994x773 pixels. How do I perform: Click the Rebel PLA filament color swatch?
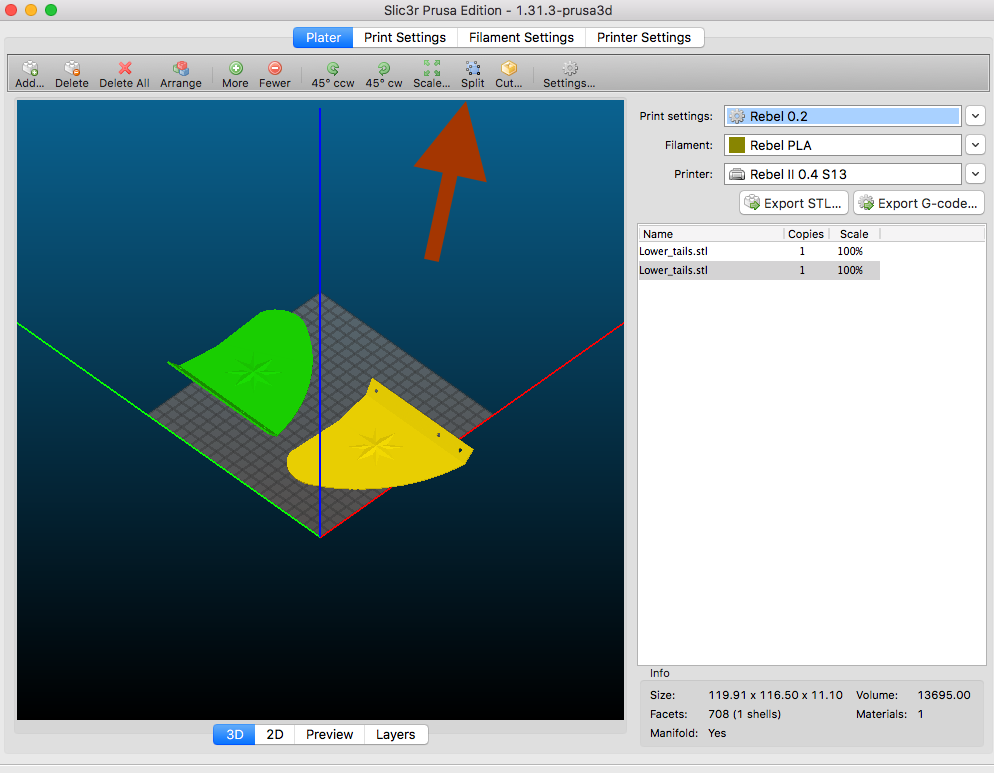pos(737,145)
